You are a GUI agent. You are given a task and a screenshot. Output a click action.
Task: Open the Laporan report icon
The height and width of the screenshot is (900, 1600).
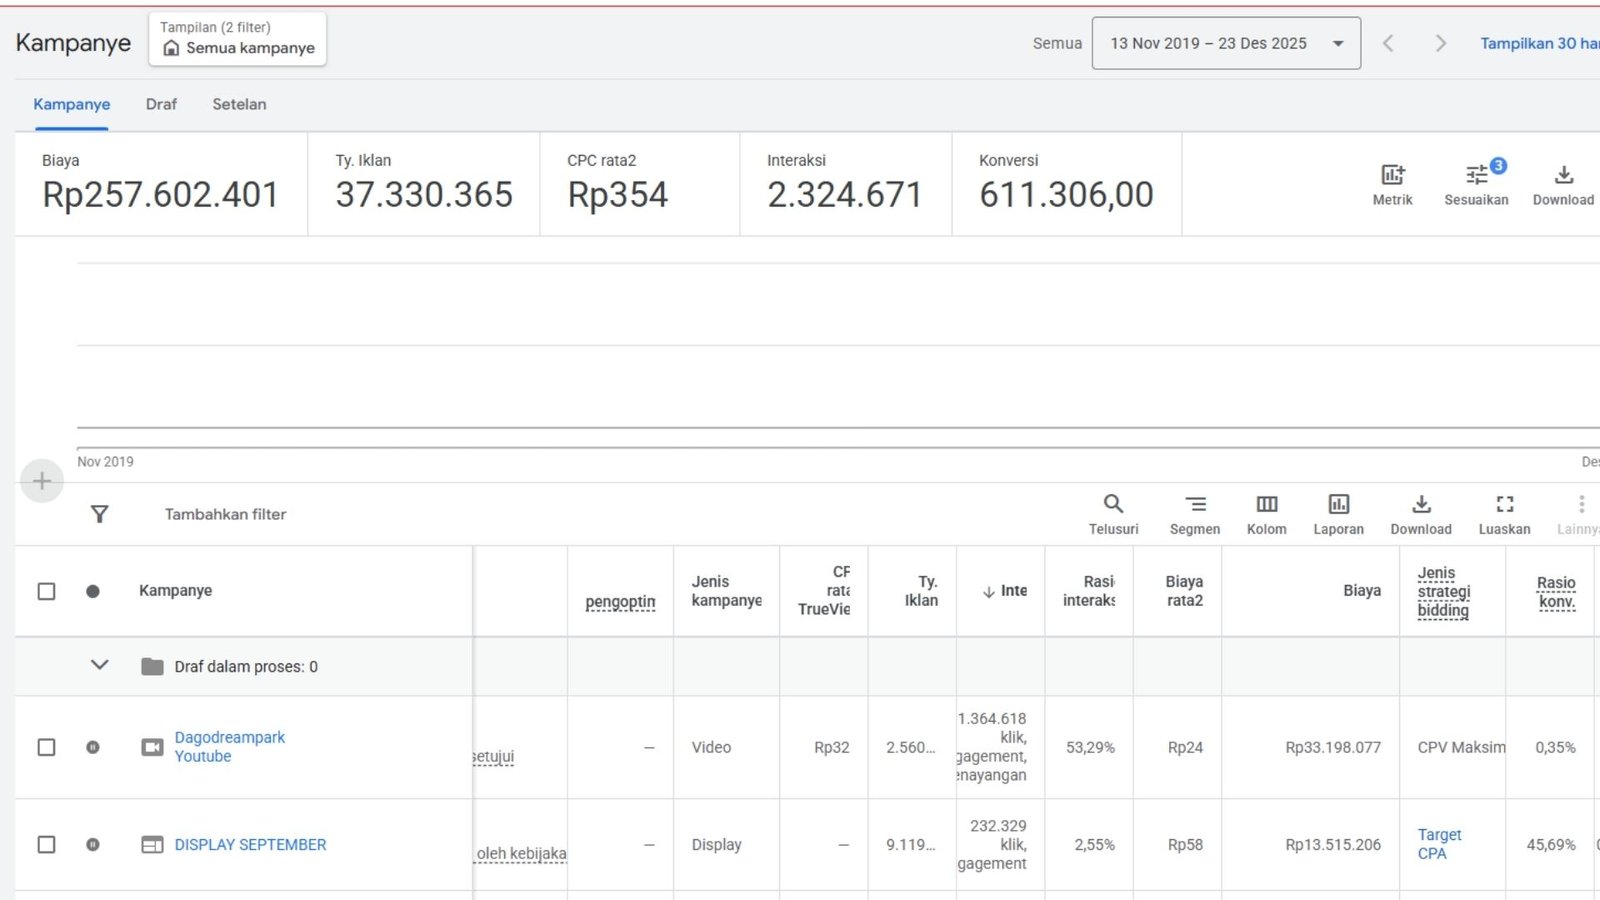pyautogui.click(x=1338, y=505)
